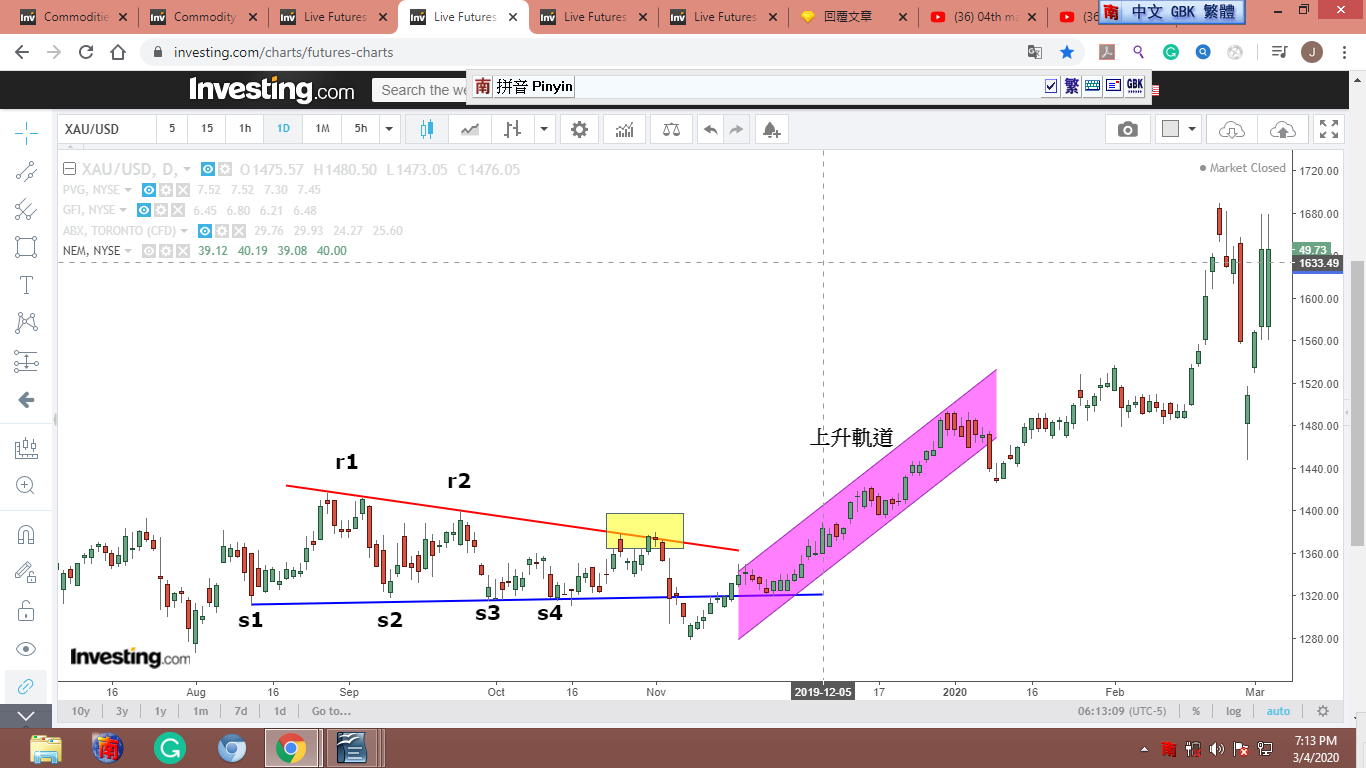The width and height of the screenshot is (1366, 768).
Task: Toggle visibility of PVG, NYSE series
Action: [x=148, y=190]
